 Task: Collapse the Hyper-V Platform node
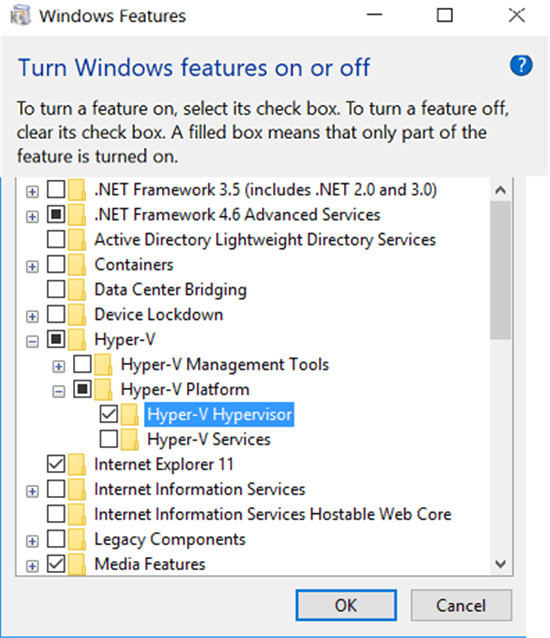[59, 391]
